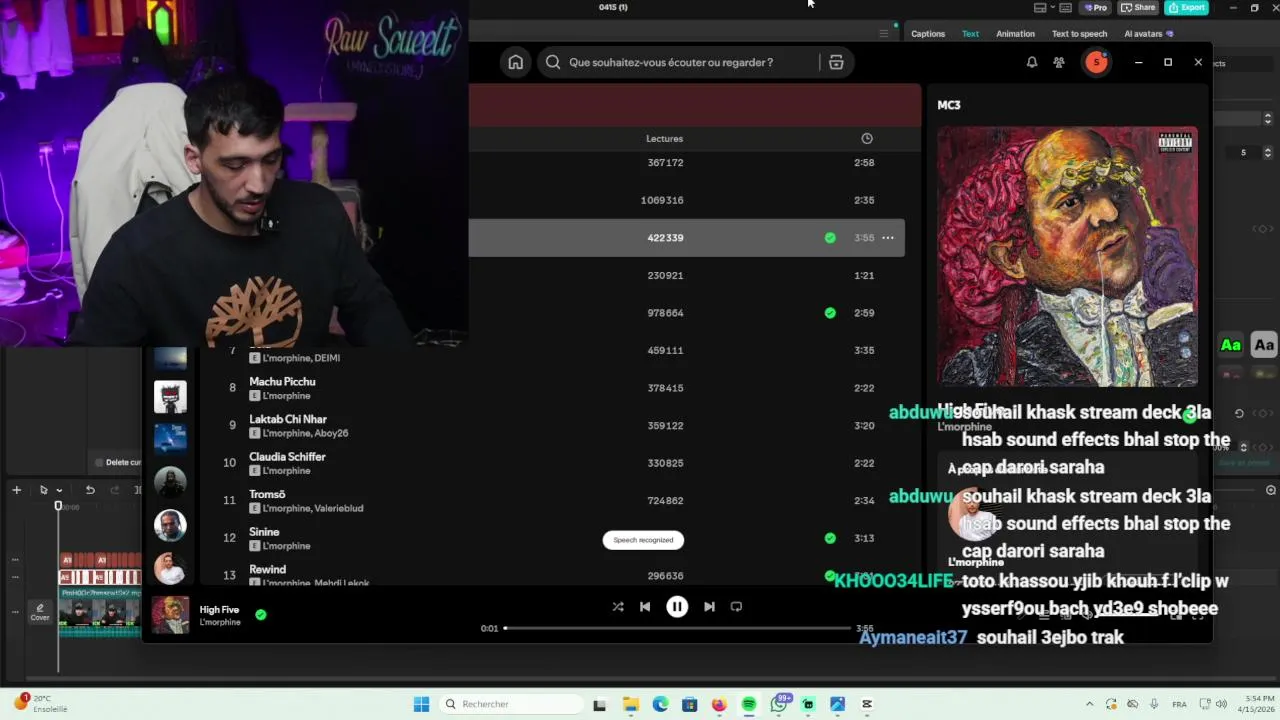The height and width of the screenshot is (720, 1280).
Task: Play track Rewind
Action: pos(267,569)
